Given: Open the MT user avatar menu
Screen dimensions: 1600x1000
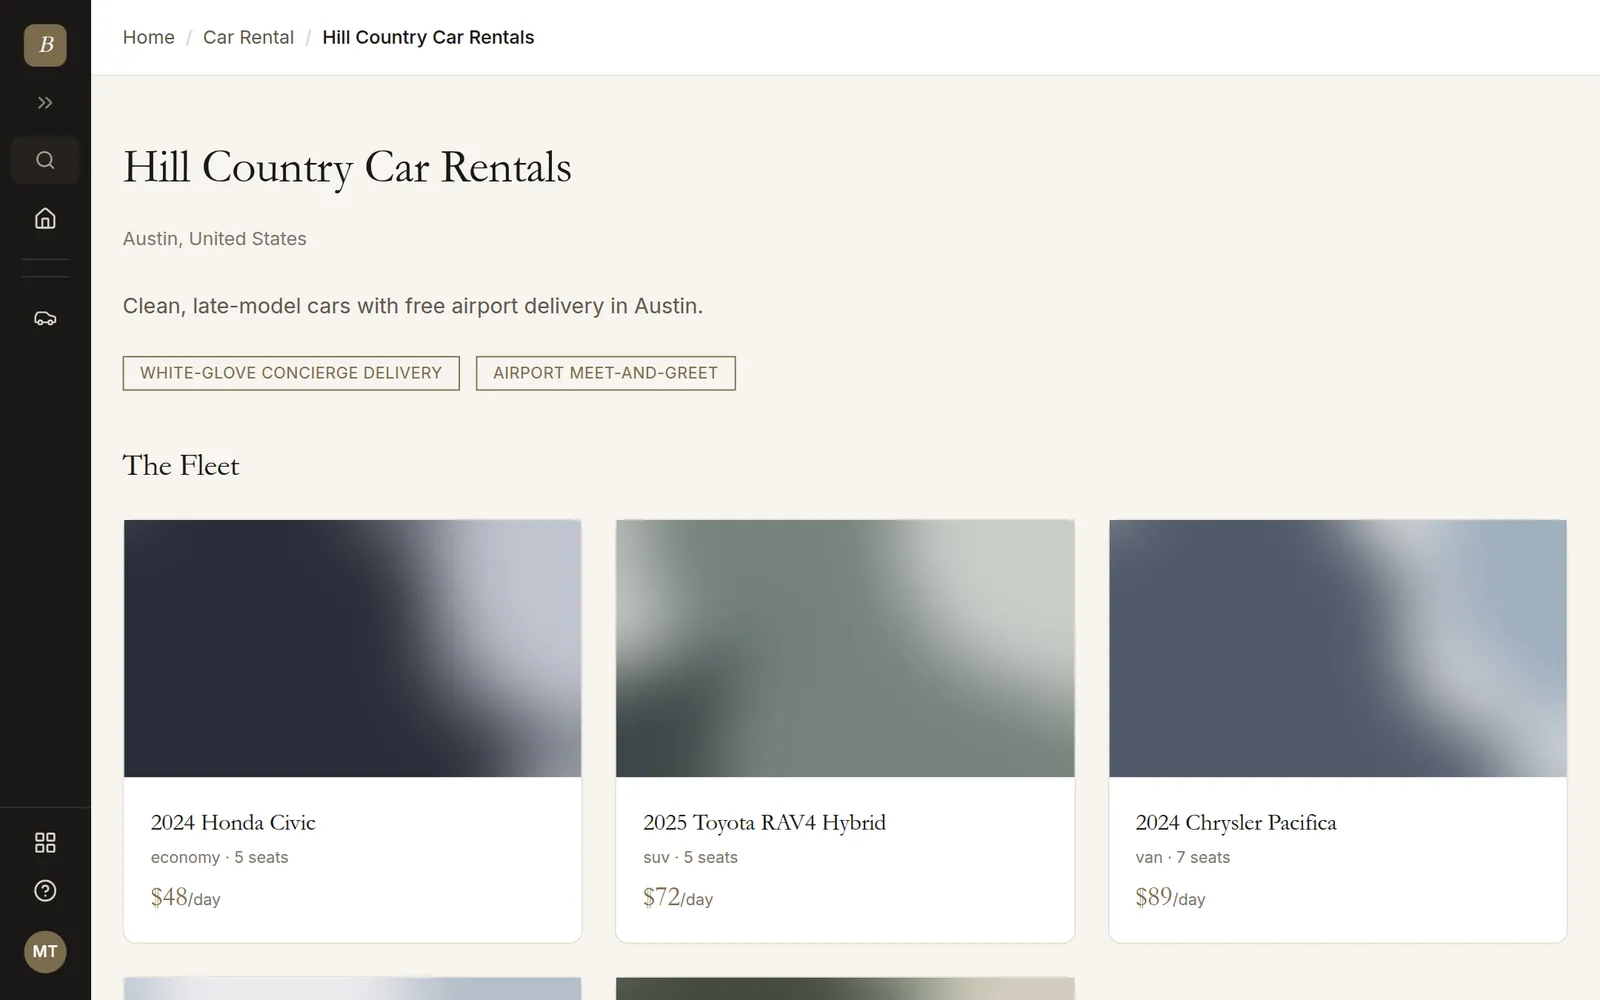Looking at the screenshot, I should coord(45,951).
